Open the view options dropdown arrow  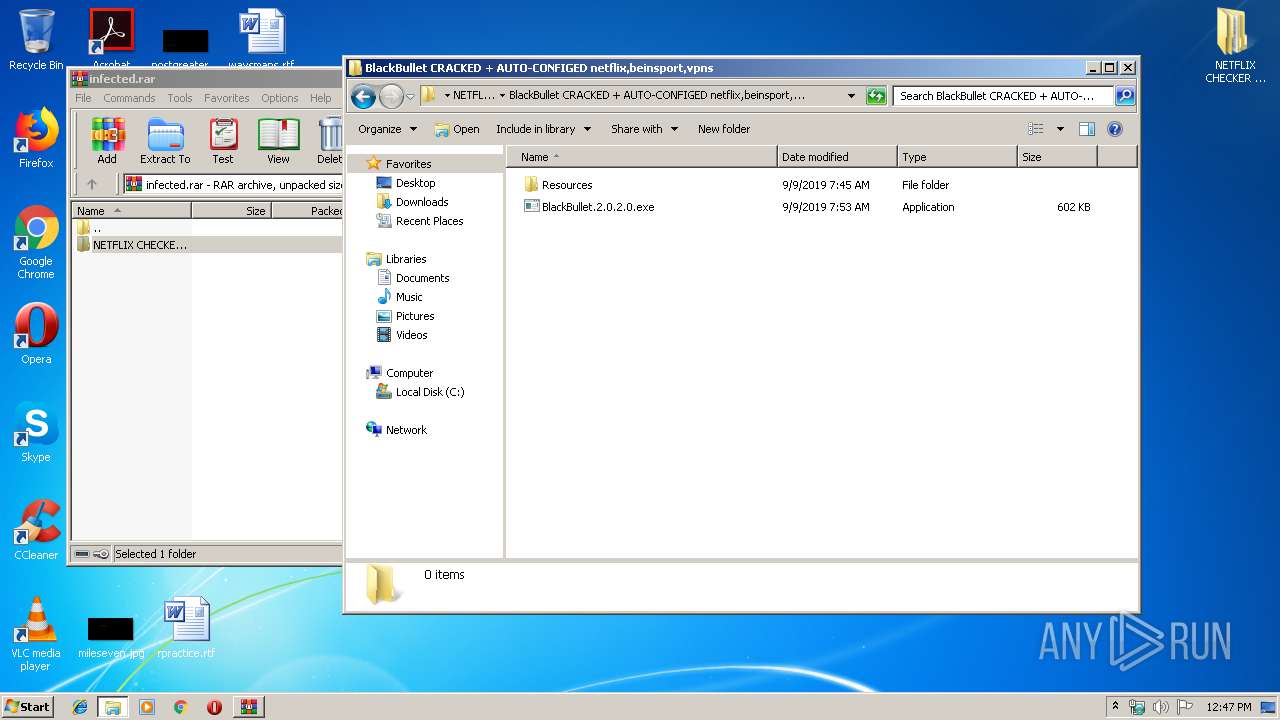(1060, 129)
